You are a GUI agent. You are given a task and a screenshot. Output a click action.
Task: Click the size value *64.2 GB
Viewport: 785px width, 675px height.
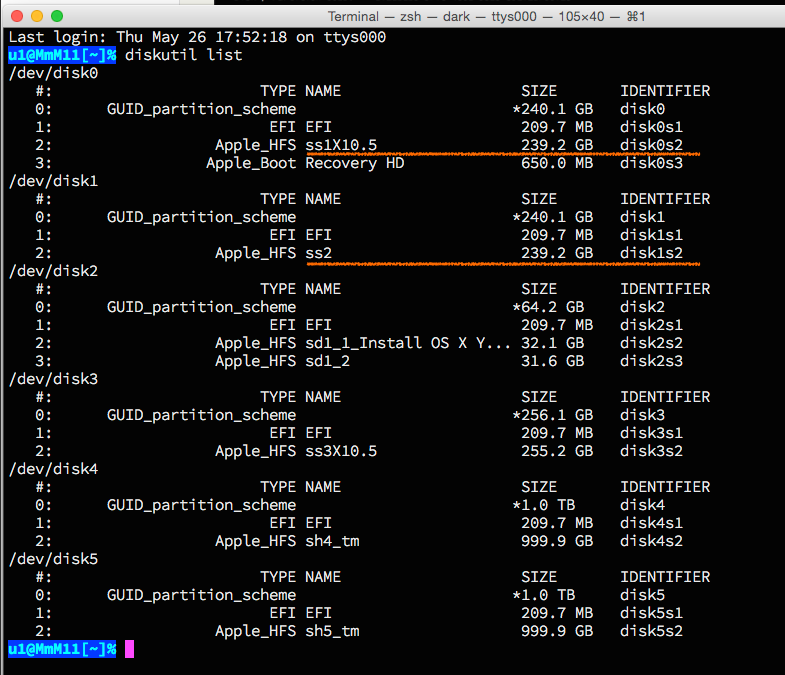pos(548,307)
